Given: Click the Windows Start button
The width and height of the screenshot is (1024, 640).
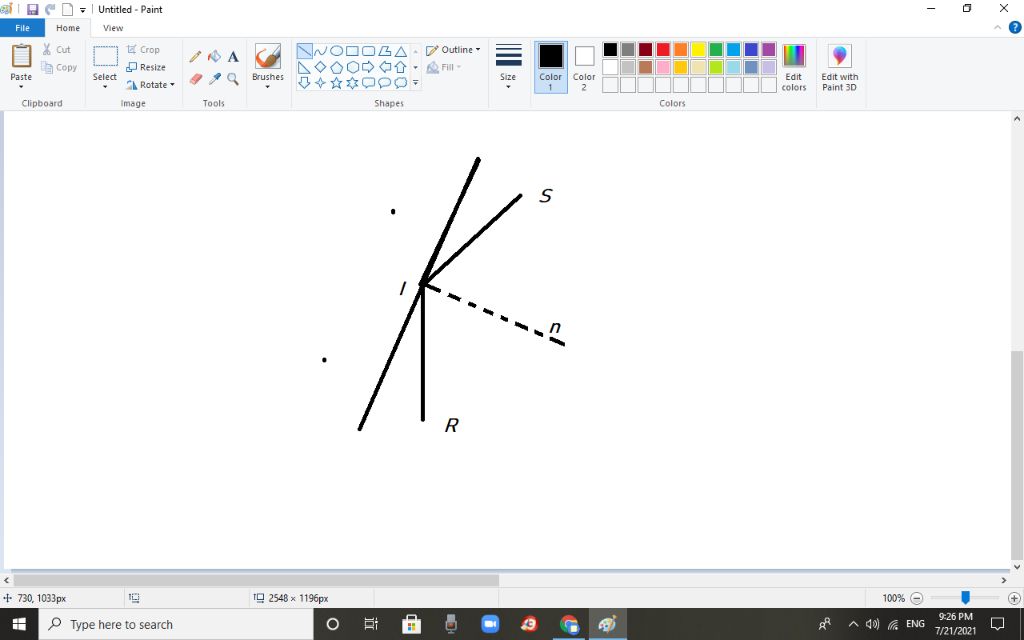Looking at the screenshot, I should (x=19, y=624).
